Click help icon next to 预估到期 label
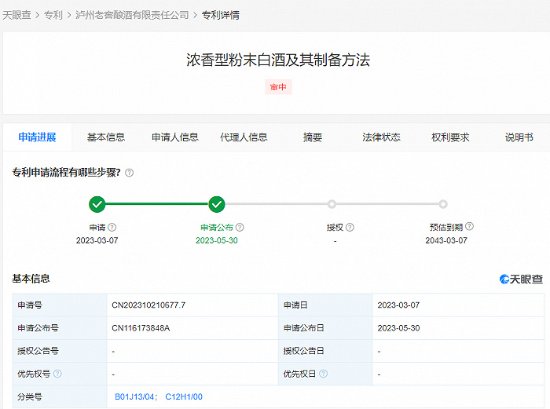This screenshot has width=550, height=409. 469,227
